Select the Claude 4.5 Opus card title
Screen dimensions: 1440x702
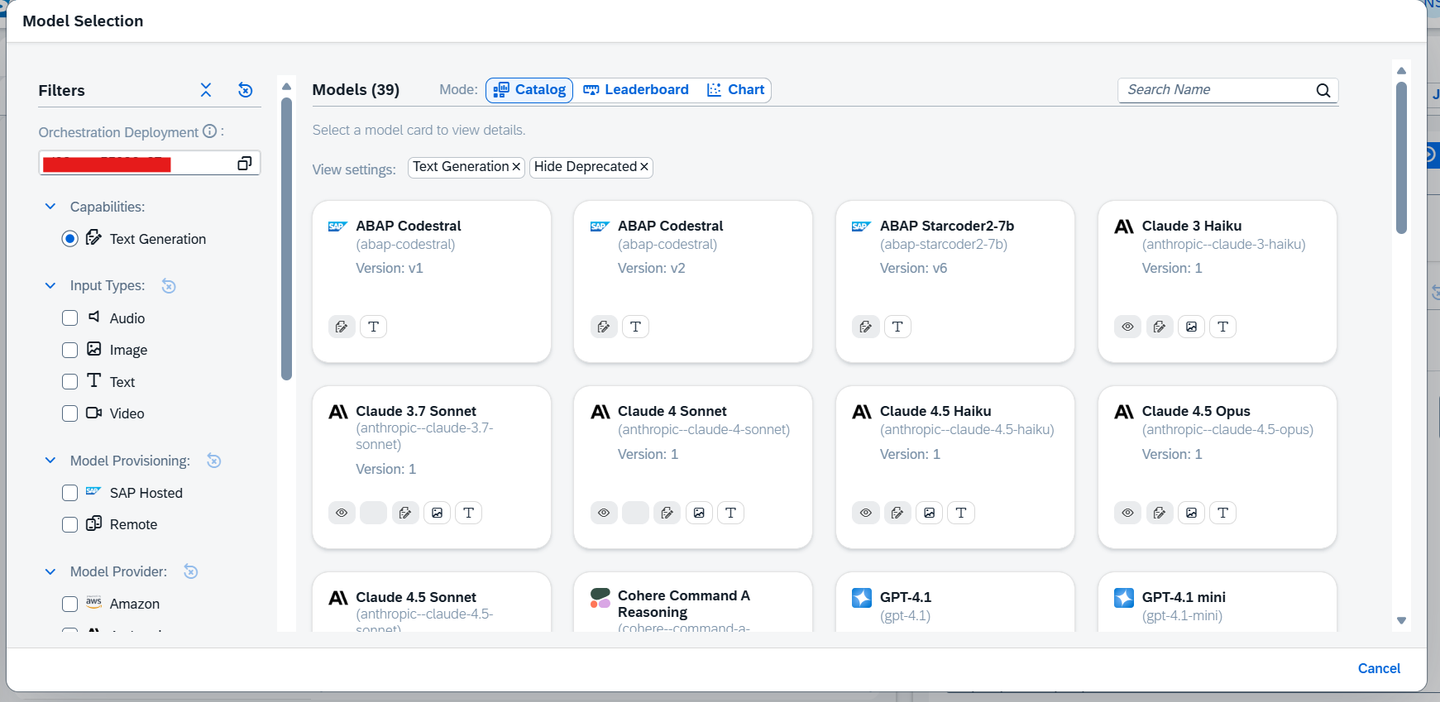(x=1196, y=411)
